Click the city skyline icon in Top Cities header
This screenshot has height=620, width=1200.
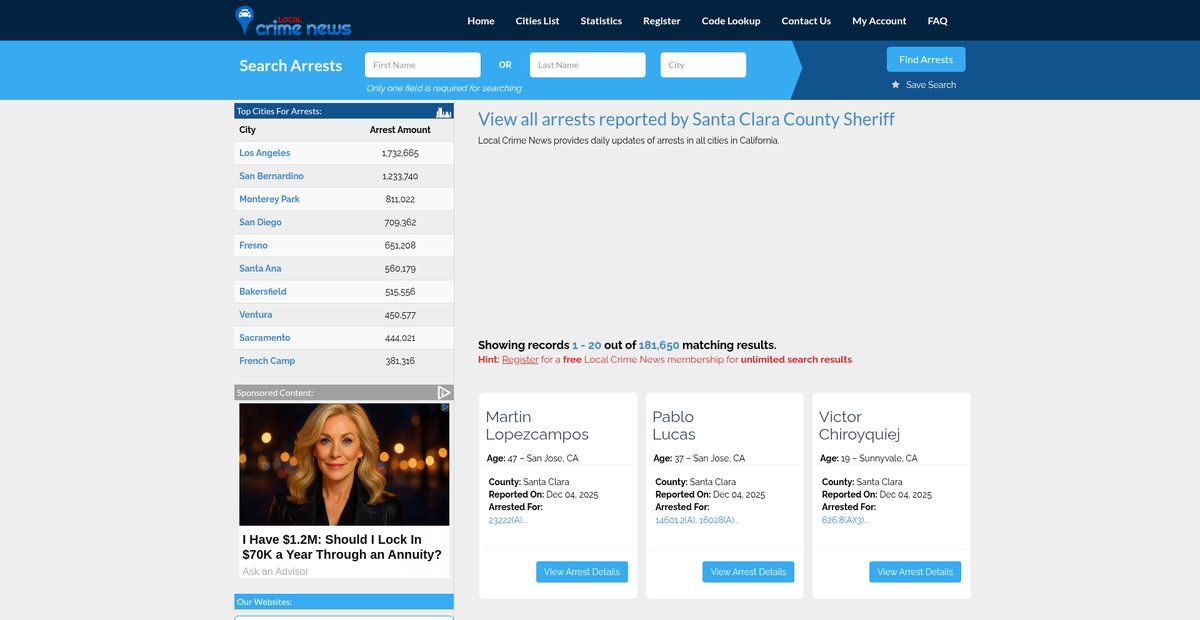444,111
